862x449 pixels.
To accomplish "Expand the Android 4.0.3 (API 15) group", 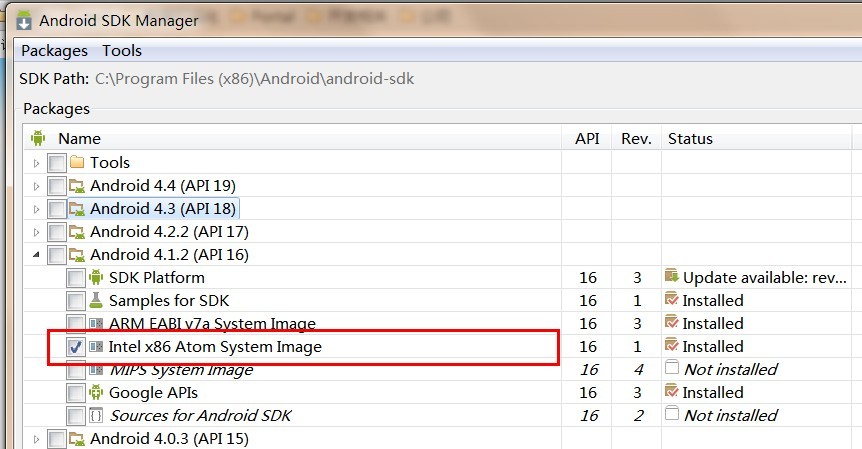I will (36, 439).
